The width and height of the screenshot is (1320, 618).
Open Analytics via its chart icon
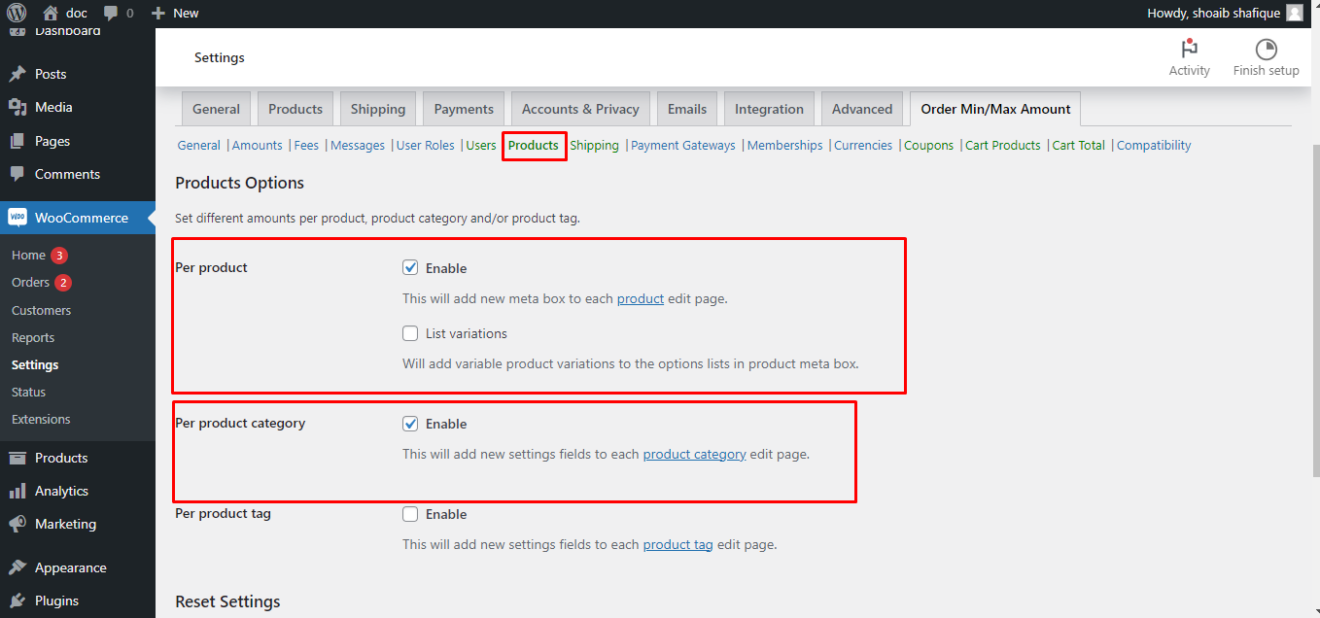[x=18, y=490]
